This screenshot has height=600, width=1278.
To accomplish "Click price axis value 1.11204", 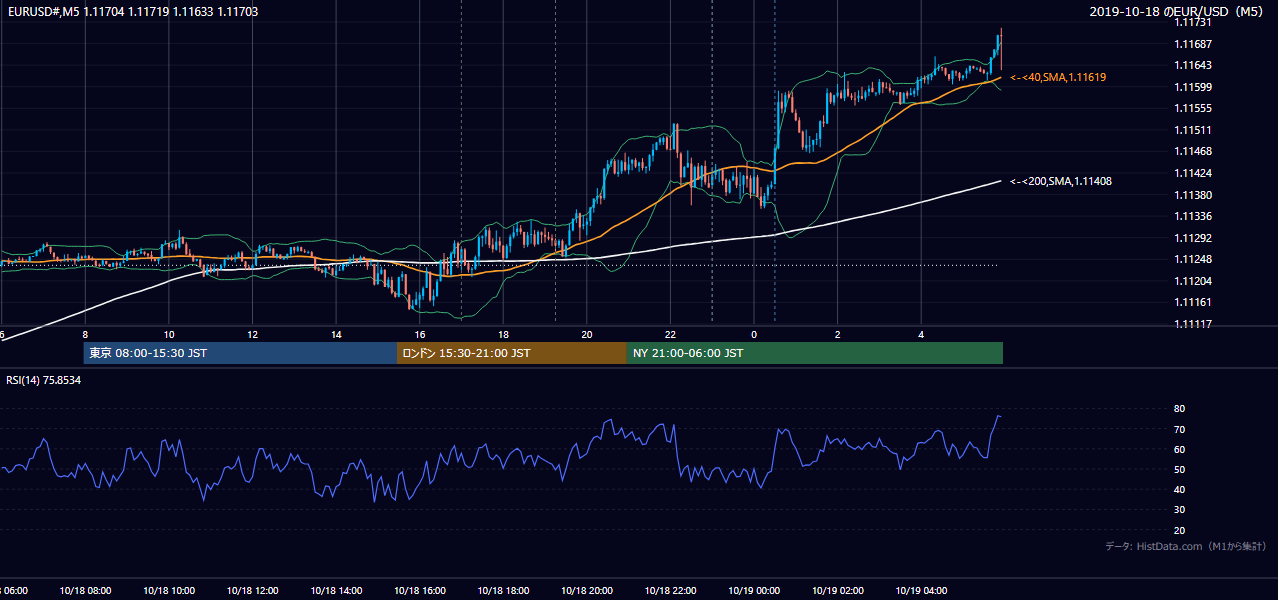I will click(1192, 281).
